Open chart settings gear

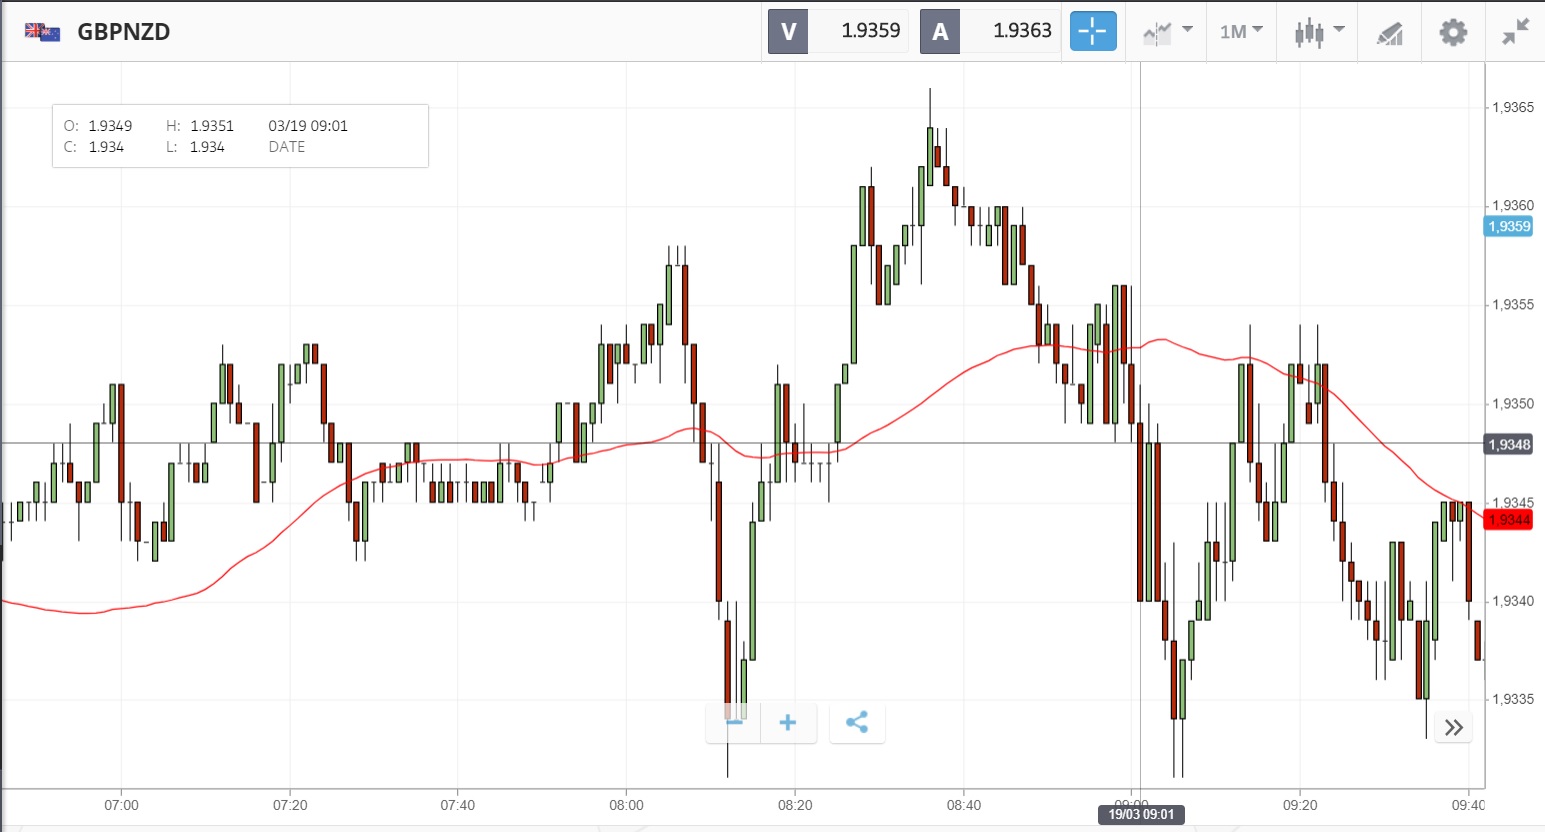pyautogui.click(x=1453, y=32)
